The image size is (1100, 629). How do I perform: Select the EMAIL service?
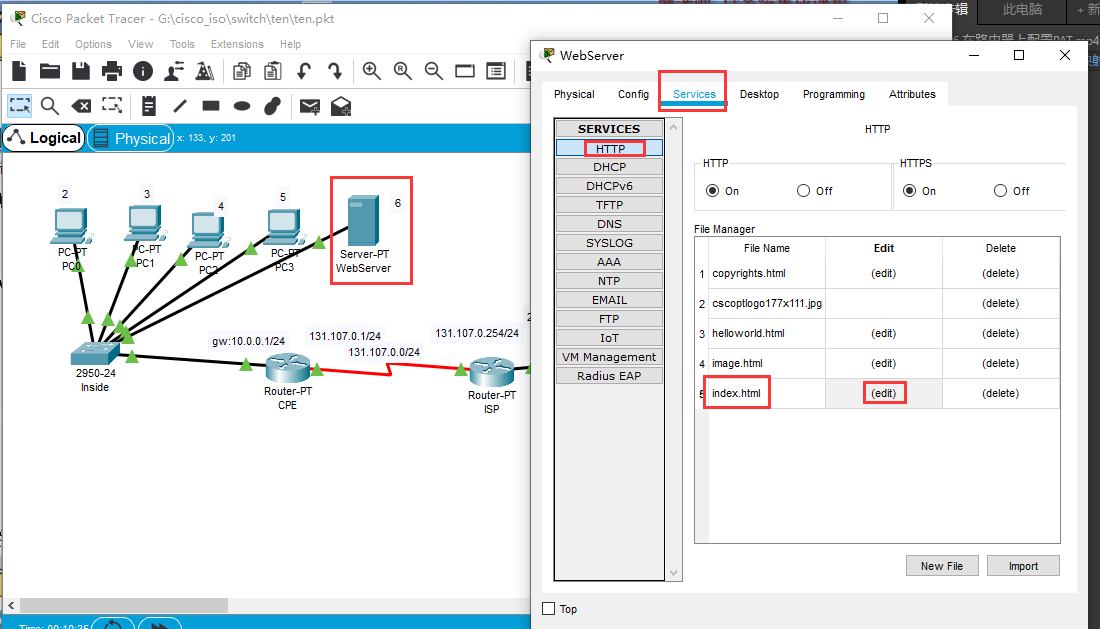tap(609, 300)
